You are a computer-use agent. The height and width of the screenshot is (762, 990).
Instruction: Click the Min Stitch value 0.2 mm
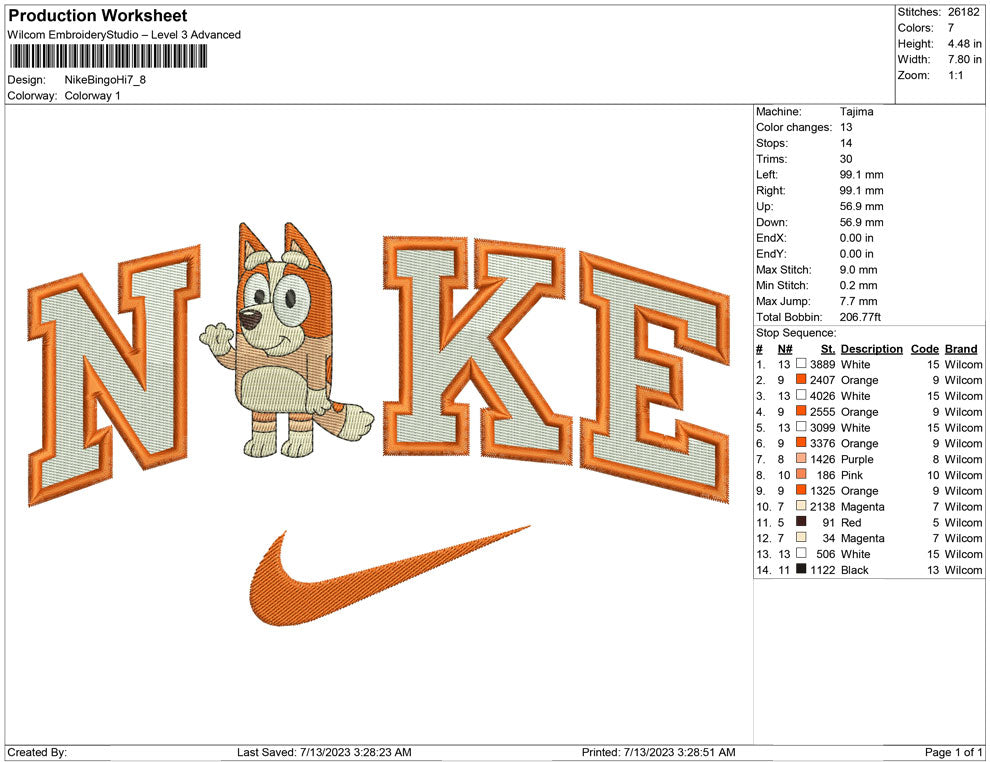[859, 285]
